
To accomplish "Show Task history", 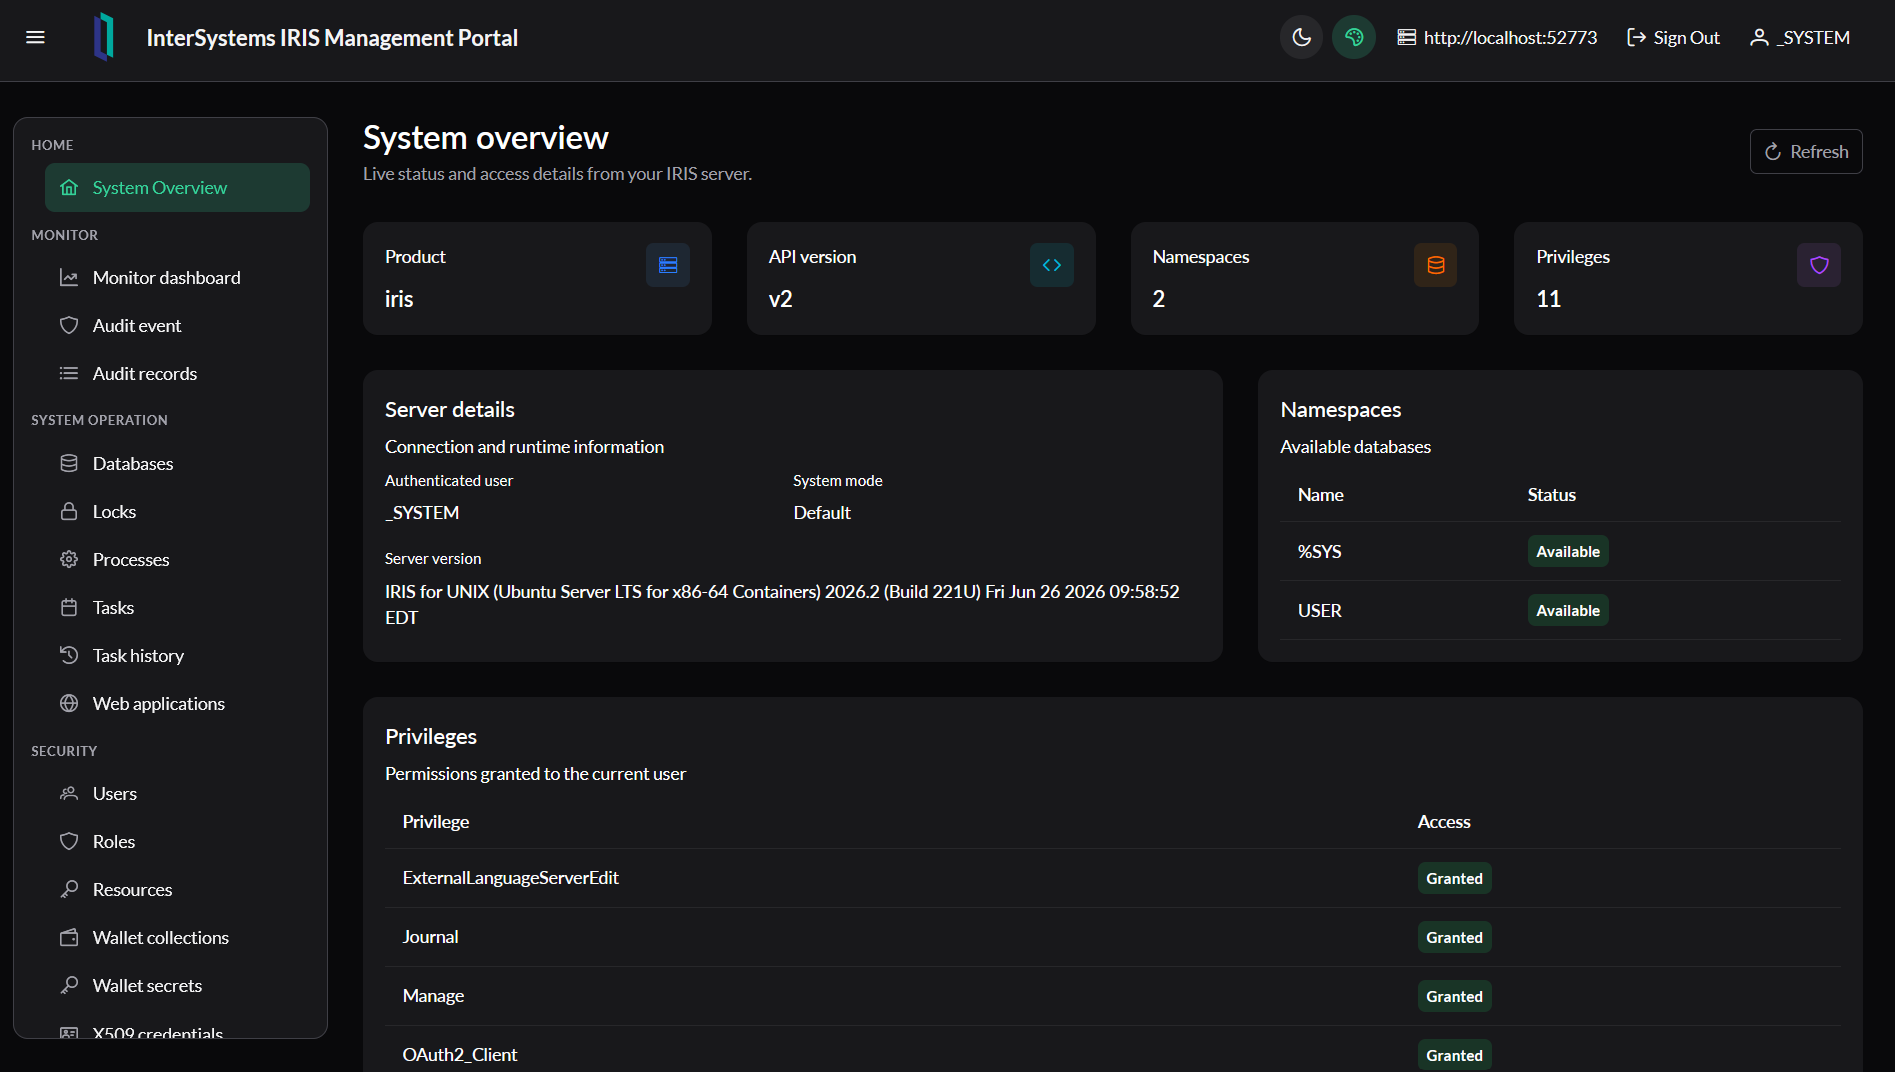I will (x=177, y=656).
